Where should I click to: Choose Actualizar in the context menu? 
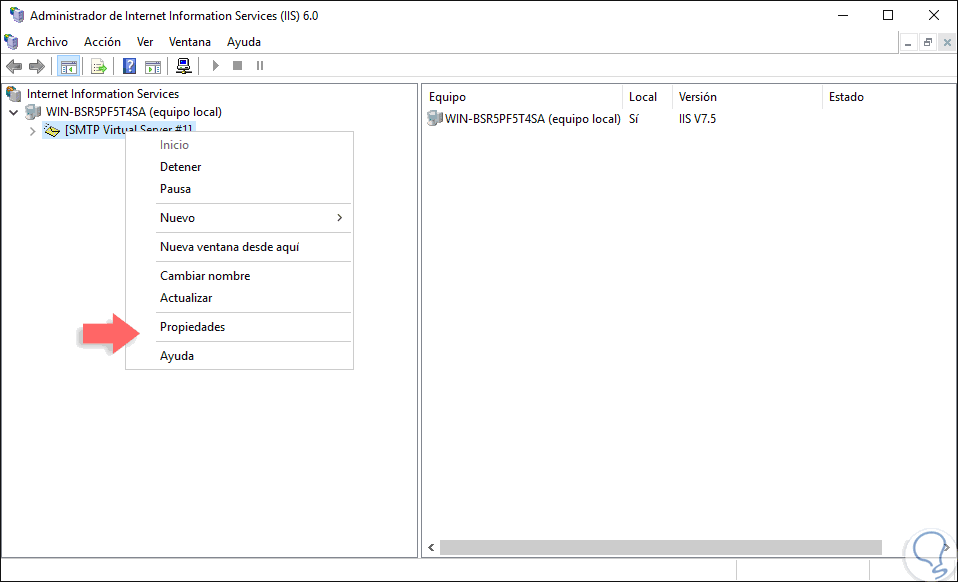coord(240,297)
